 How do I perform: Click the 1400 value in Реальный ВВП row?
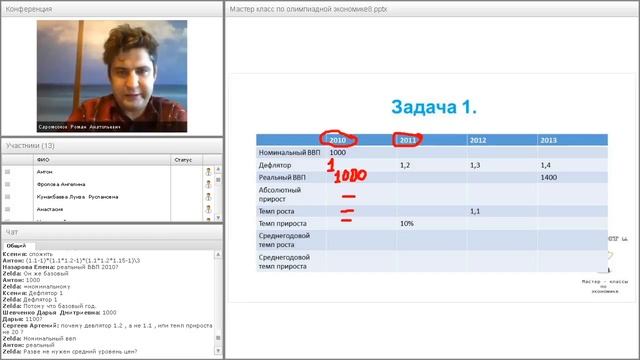coord(549,178)
